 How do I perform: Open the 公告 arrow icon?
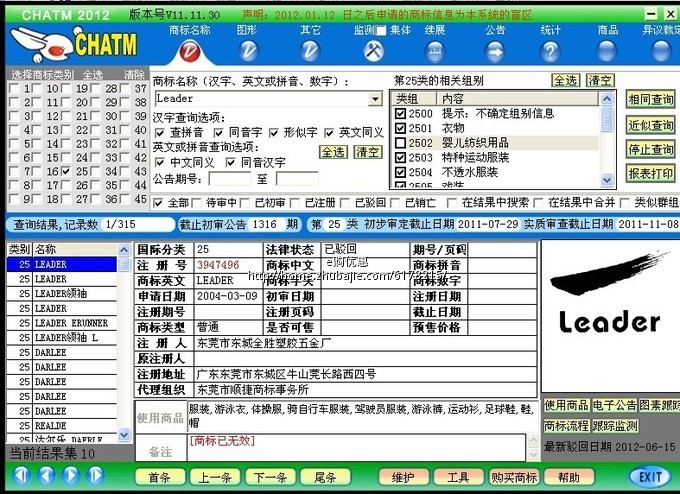point(495,51)
